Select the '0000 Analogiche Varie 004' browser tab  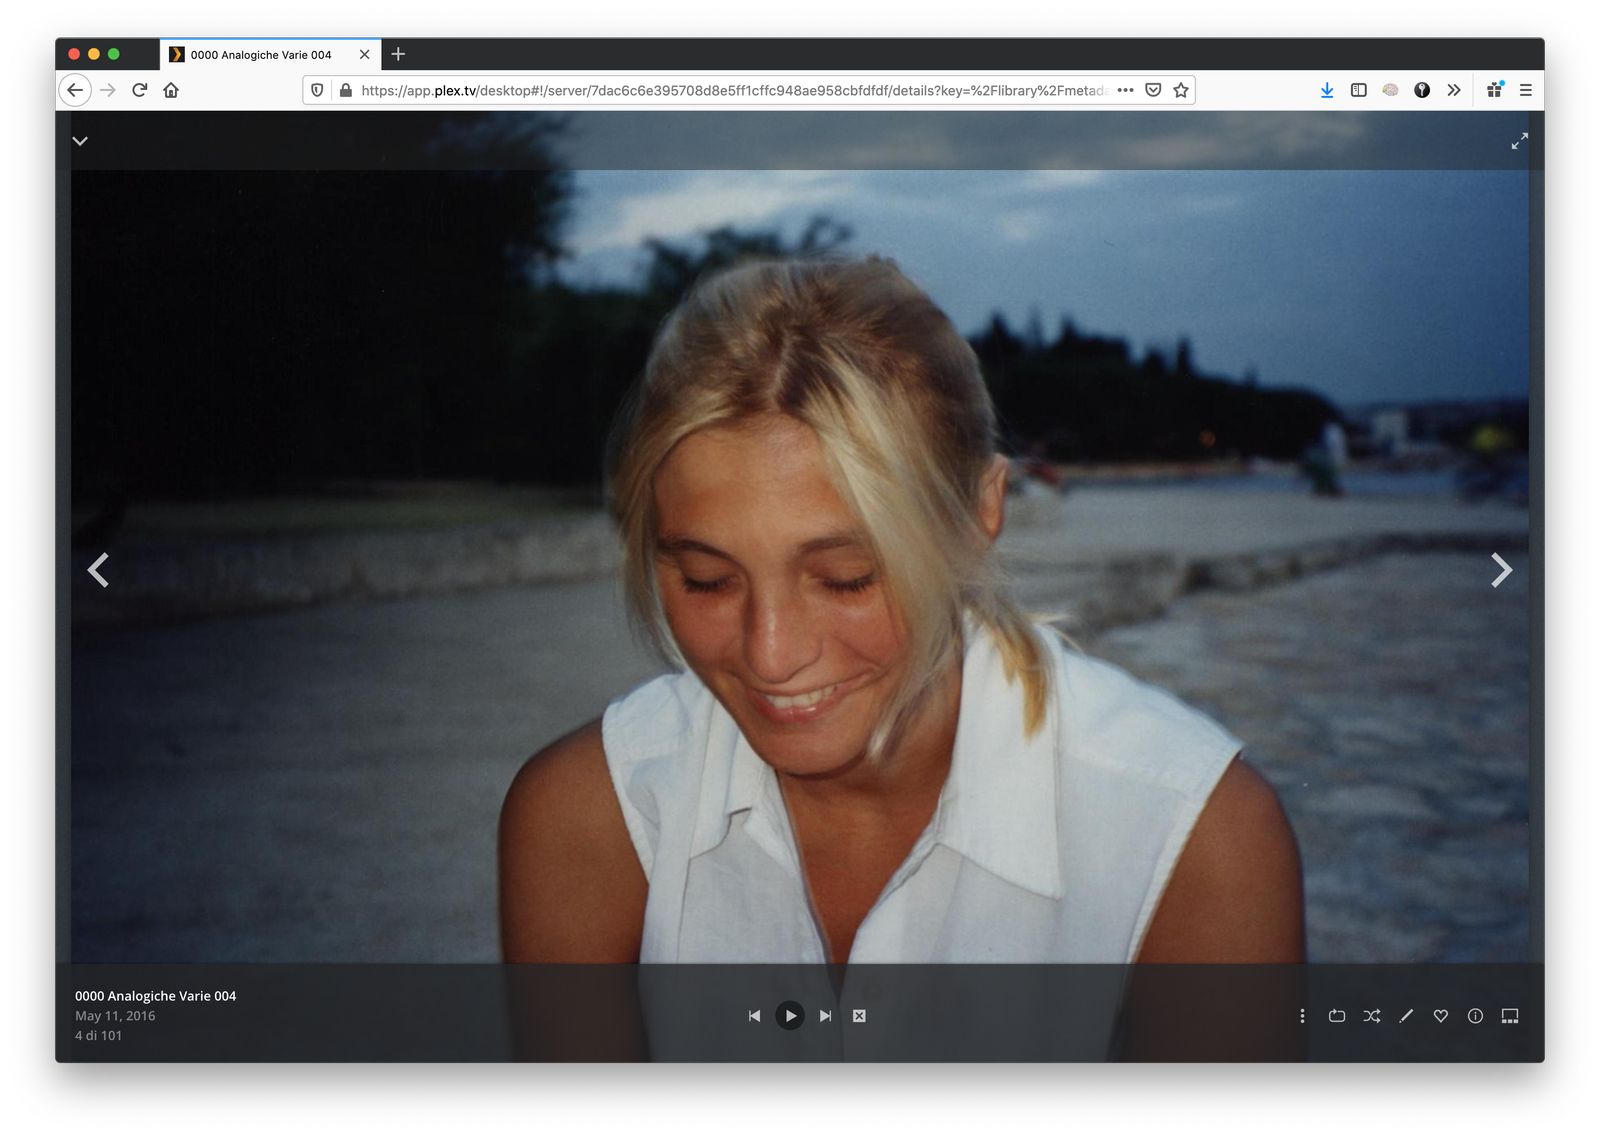click(262, 55)
